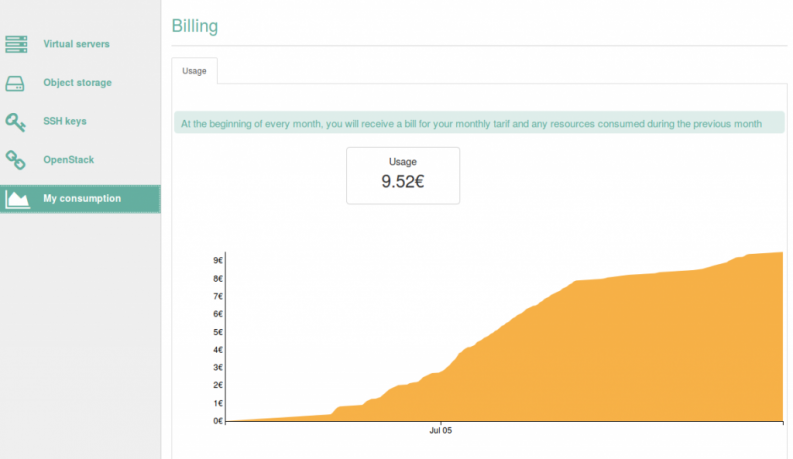Screen dimensions: 793x459
Task: Click the Usage 9.52€ summary box
Action: coord(403,175)
